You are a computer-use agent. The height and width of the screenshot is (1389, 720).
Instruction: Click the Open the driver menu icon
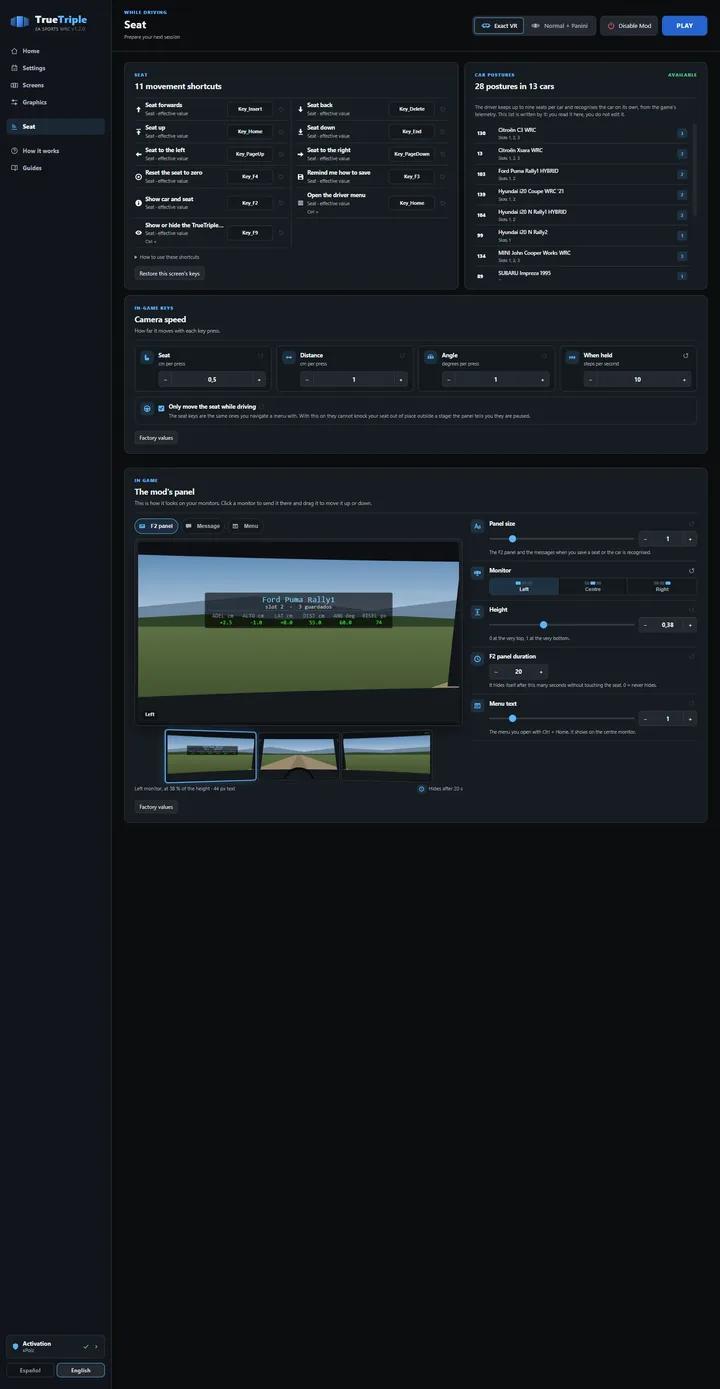(300, 202)
